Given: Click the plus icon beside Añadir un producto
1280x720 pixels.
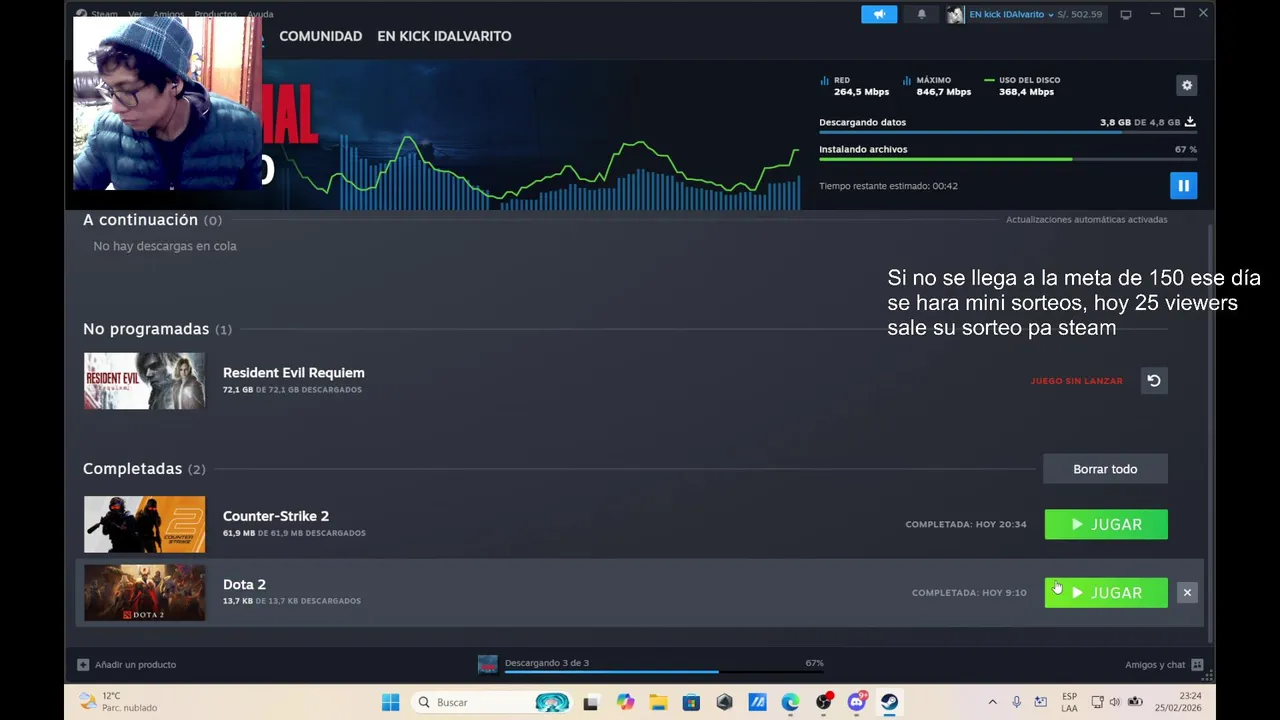Looking at the screenshot, I should [x=83, y=664].
